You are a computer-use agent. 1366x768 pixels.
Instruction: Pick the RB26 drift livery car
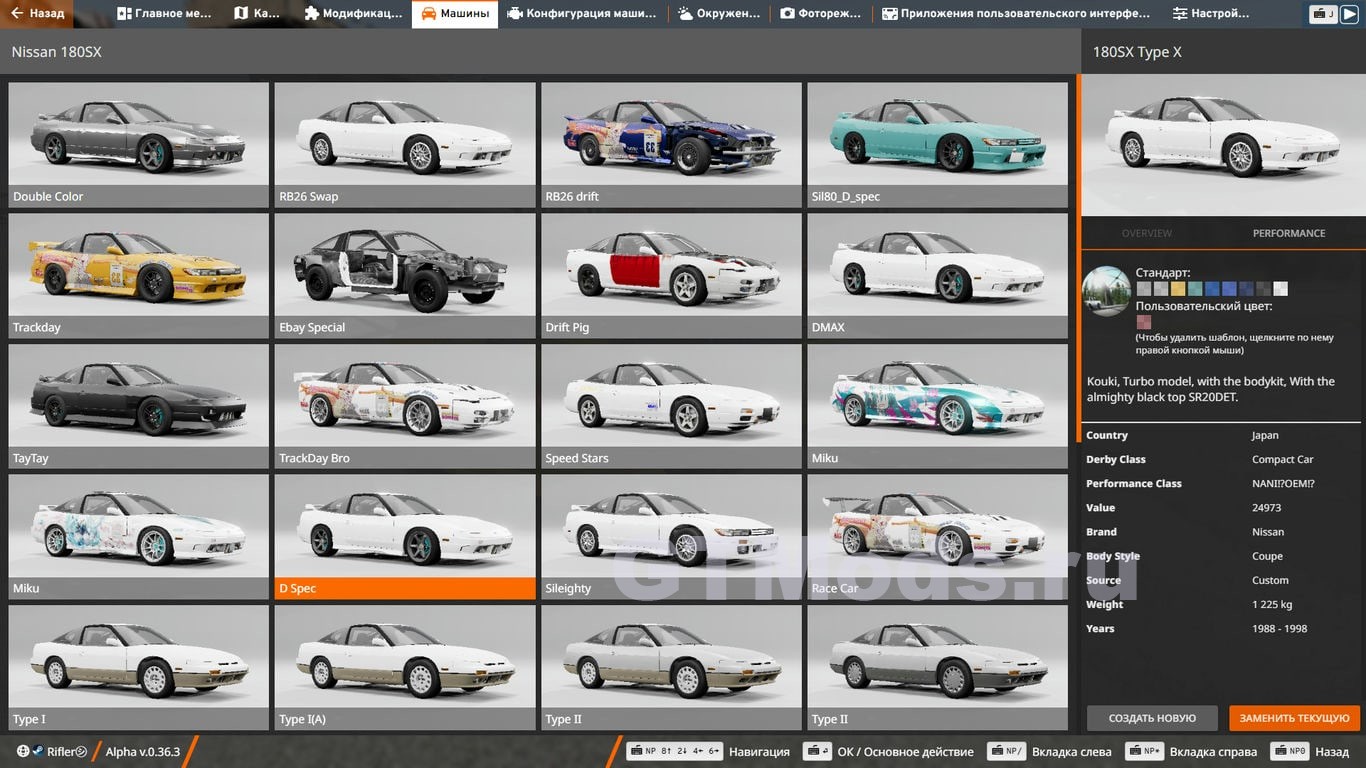click(x=671, y=144)
